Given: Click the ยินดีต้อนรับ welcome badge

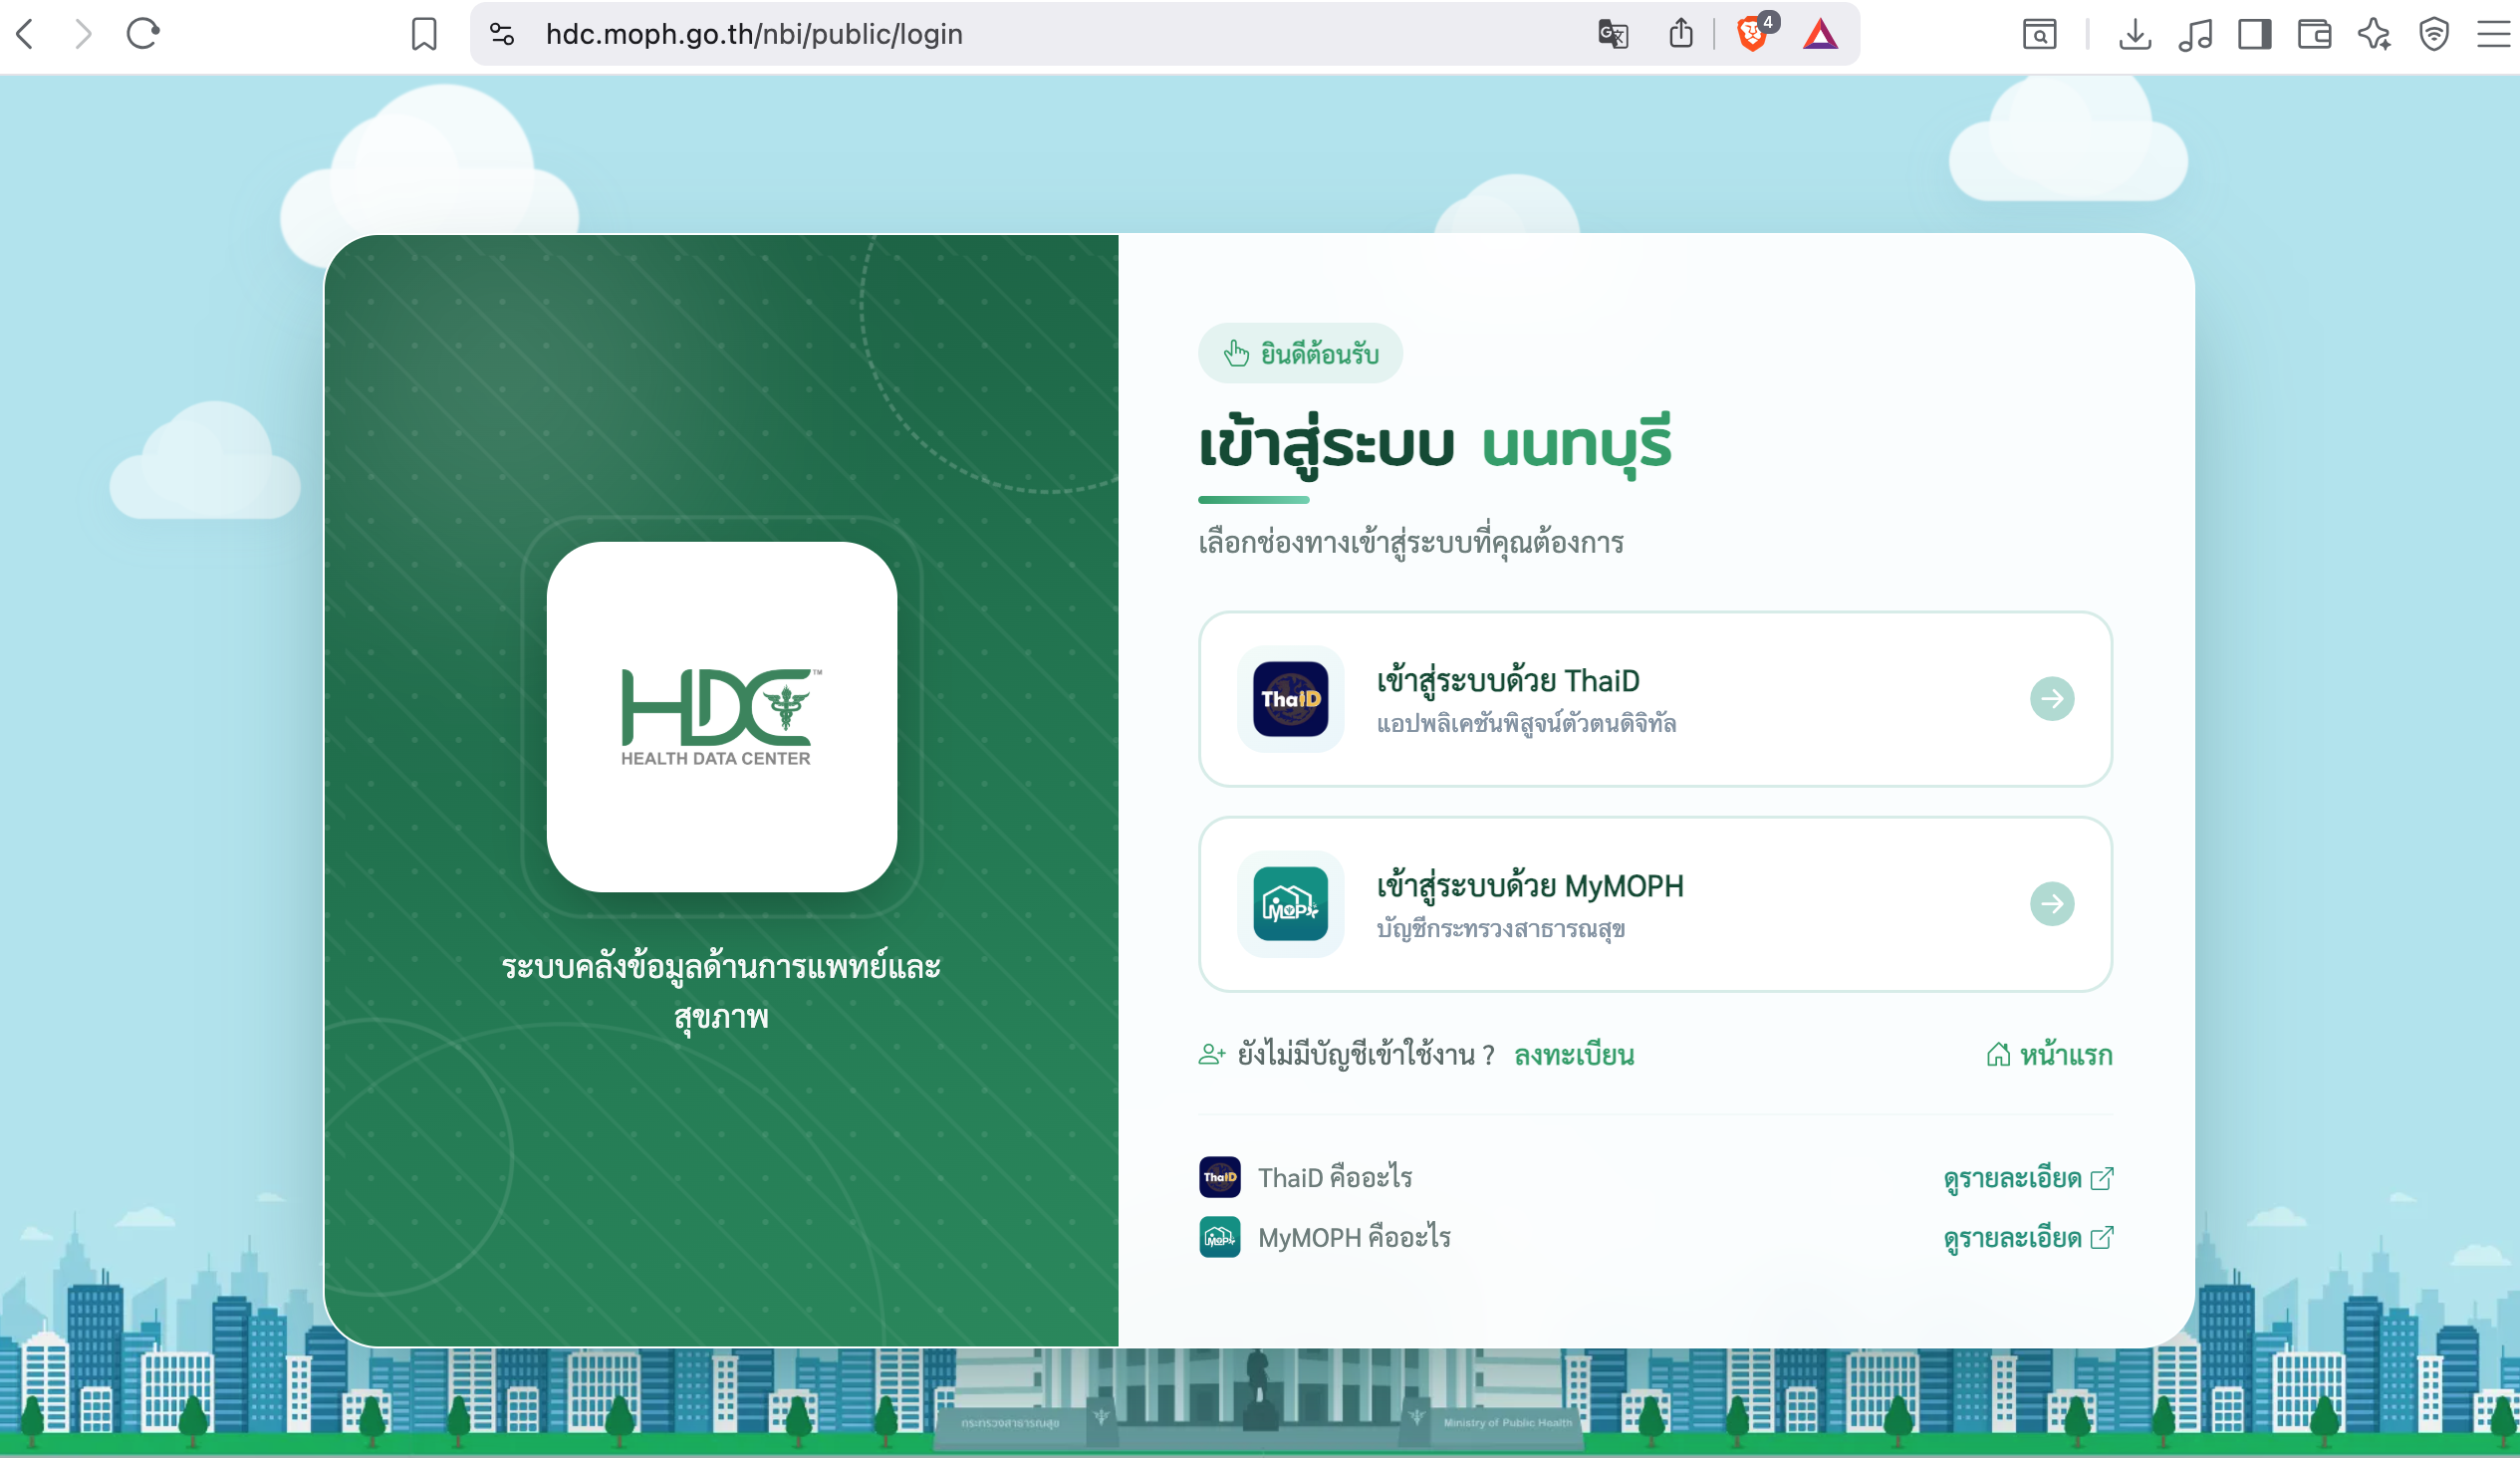Looking at the screenshot, I should point(1300,353).
